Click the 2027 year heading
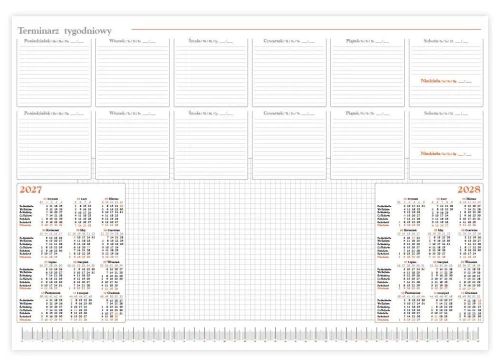 (x=31, y=190)
